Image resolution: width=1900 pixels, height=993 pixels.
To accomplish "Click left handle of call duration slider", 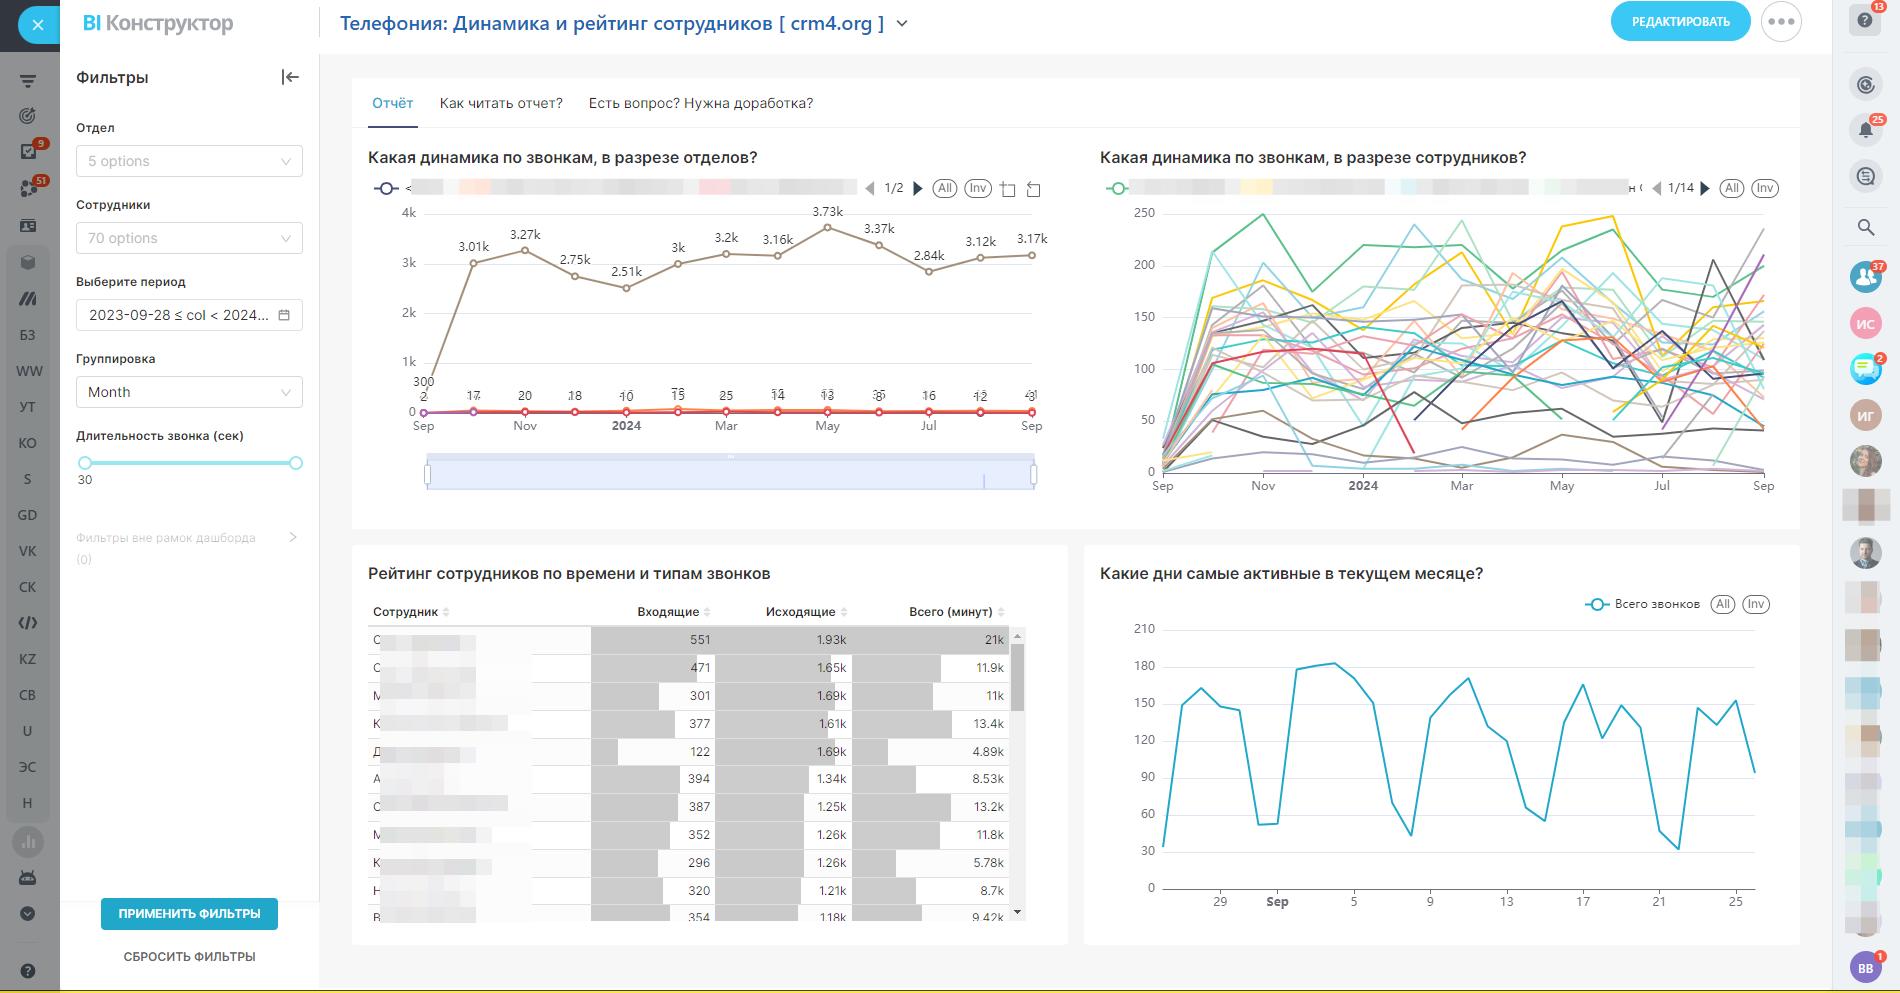I will coord(85,463).
